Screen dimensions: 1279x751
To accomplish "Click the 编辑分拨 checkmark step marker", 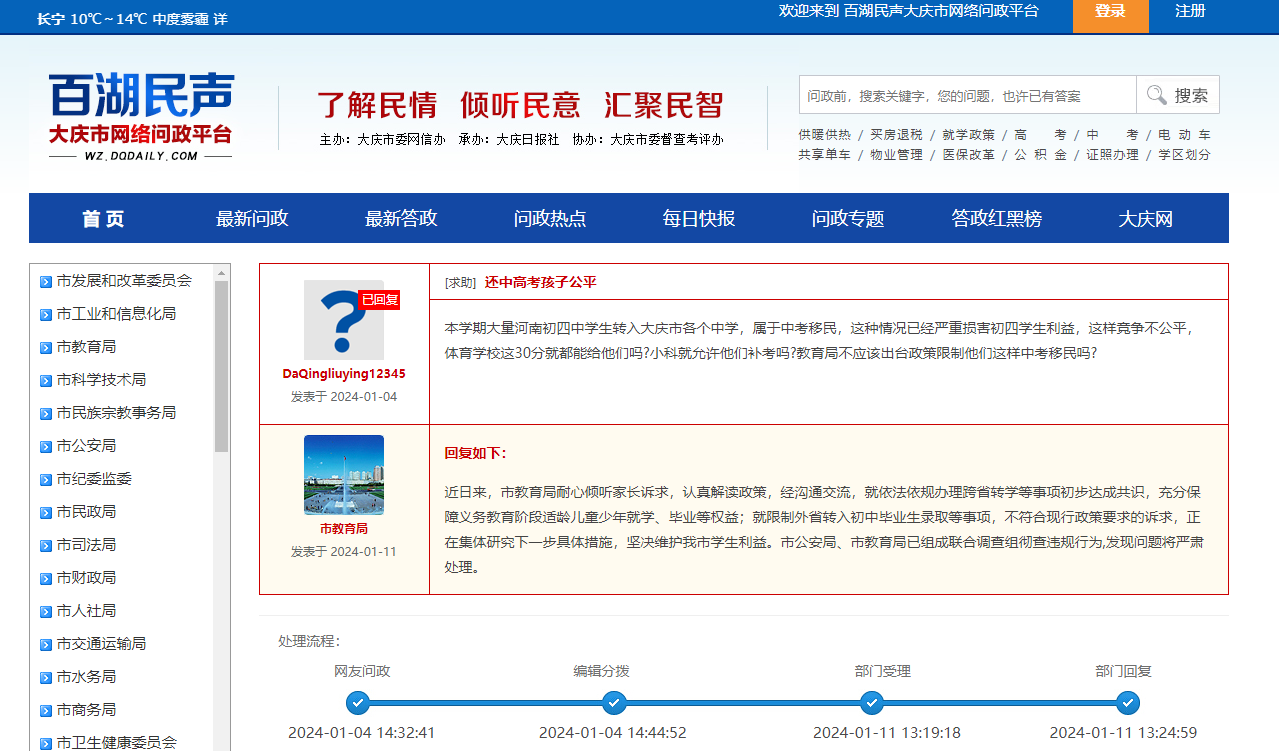I will click(x=613, y=703).
